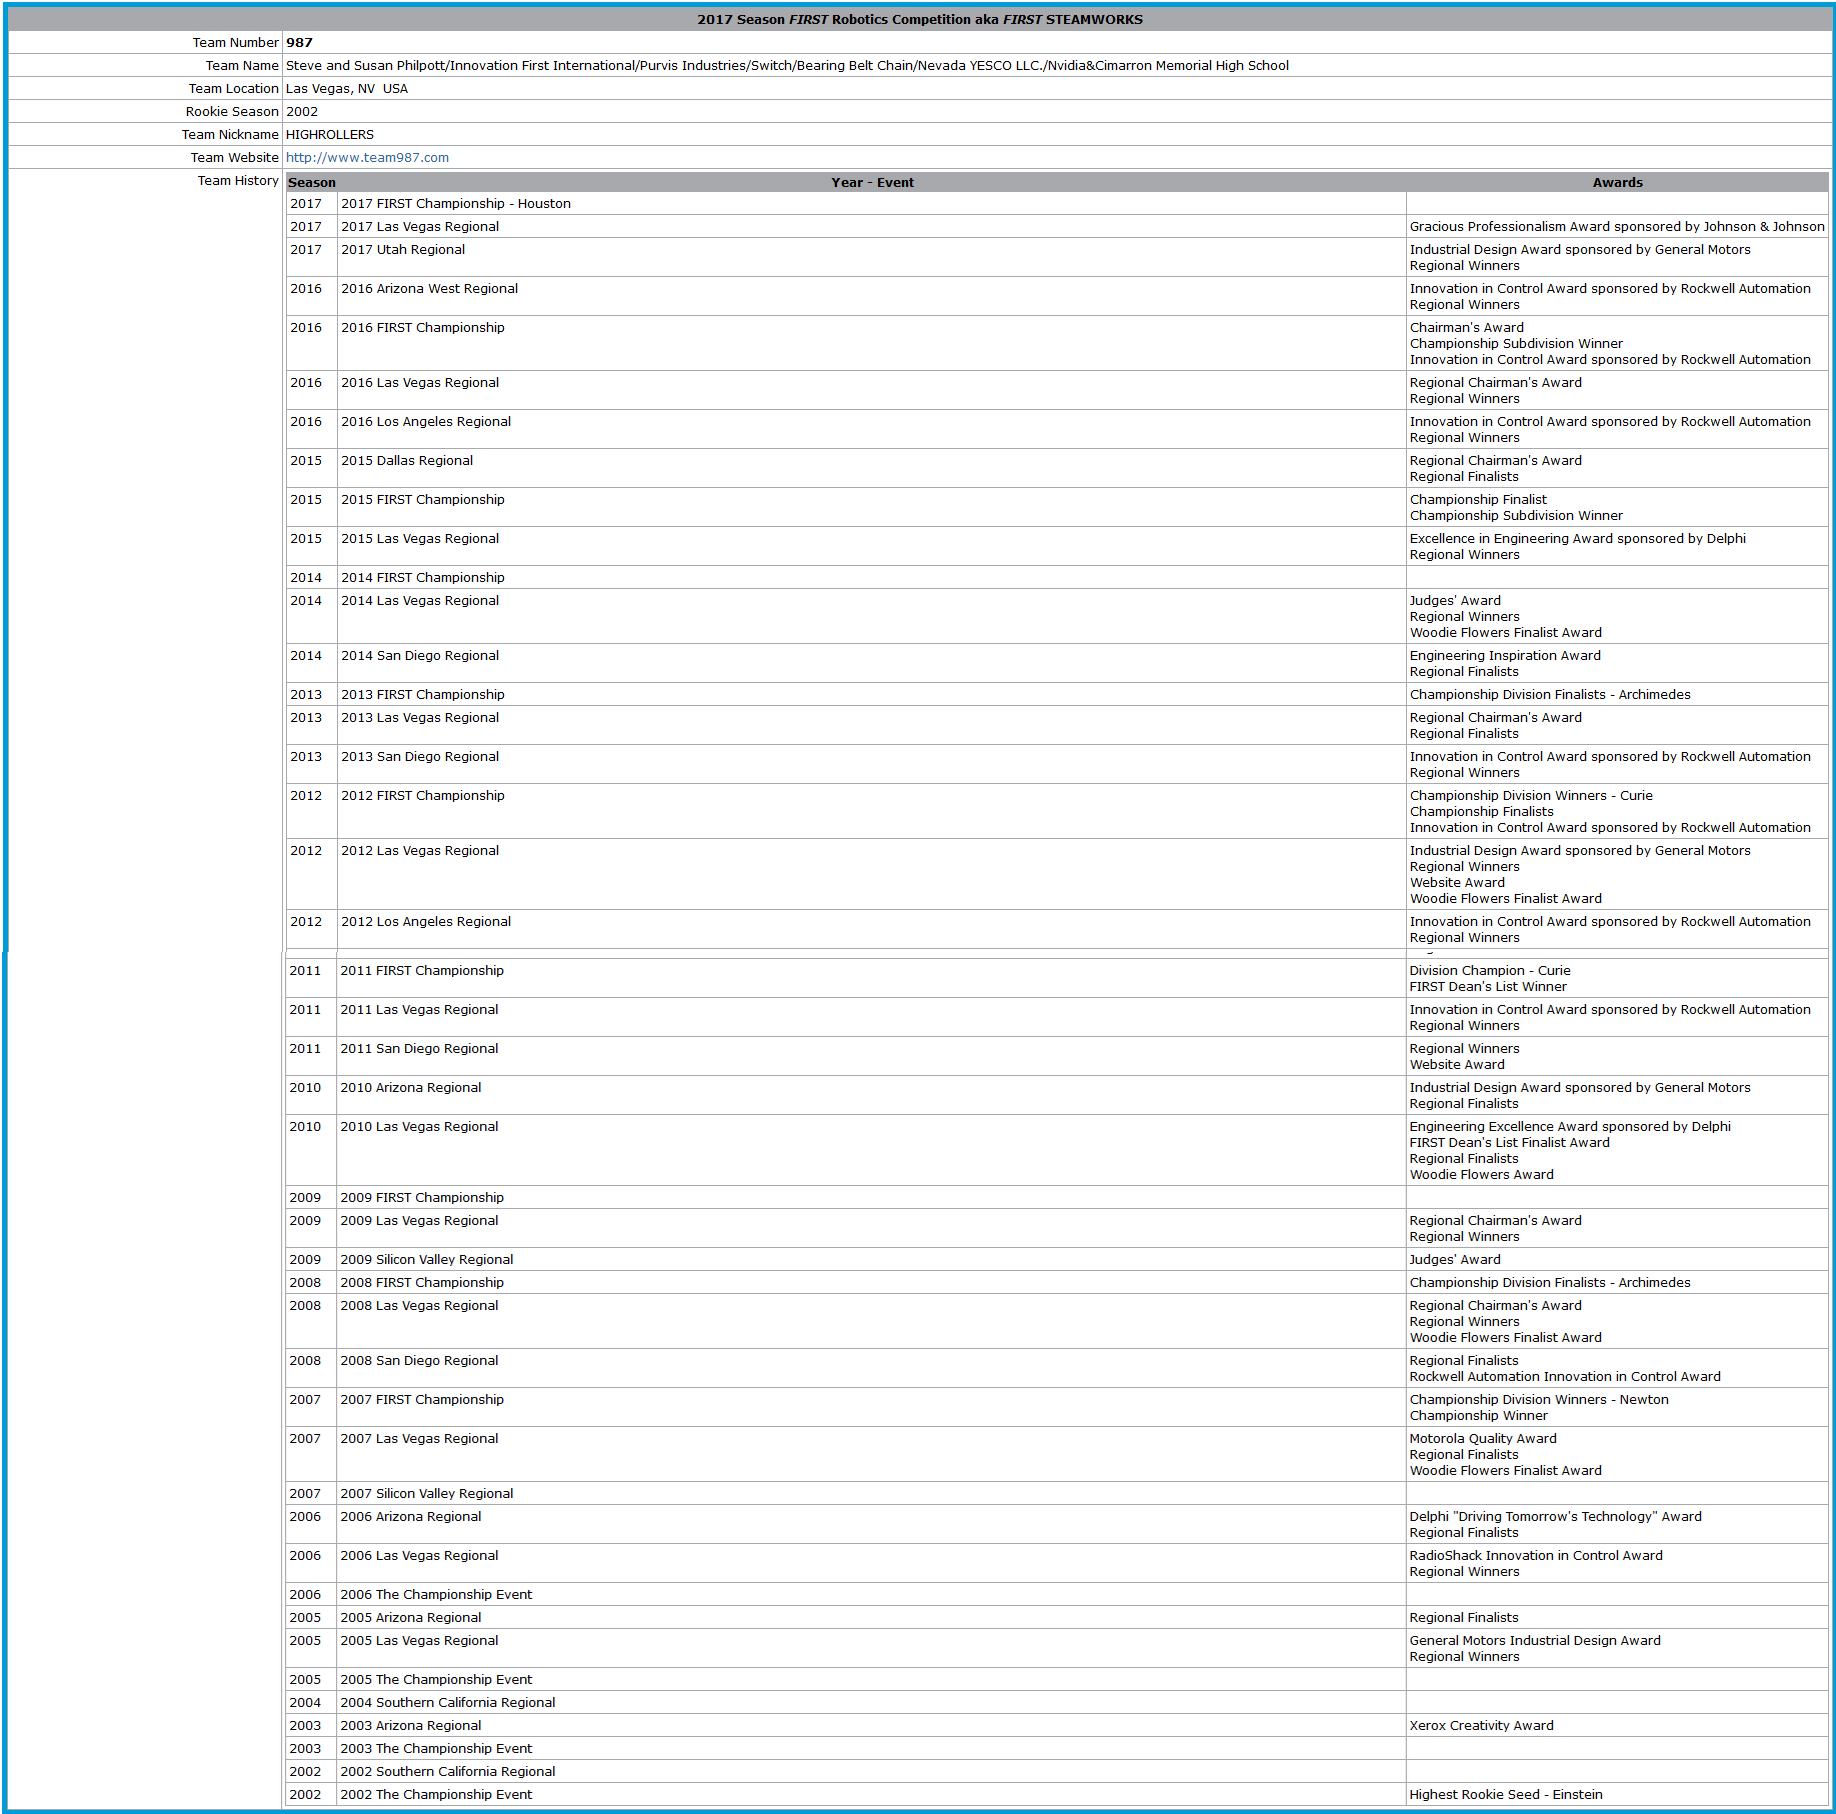The width and height of the screenshot is (1836, 1814).
Task: Click 'Website Award' in 2012 Las Vegas row
Action: 1457,883
